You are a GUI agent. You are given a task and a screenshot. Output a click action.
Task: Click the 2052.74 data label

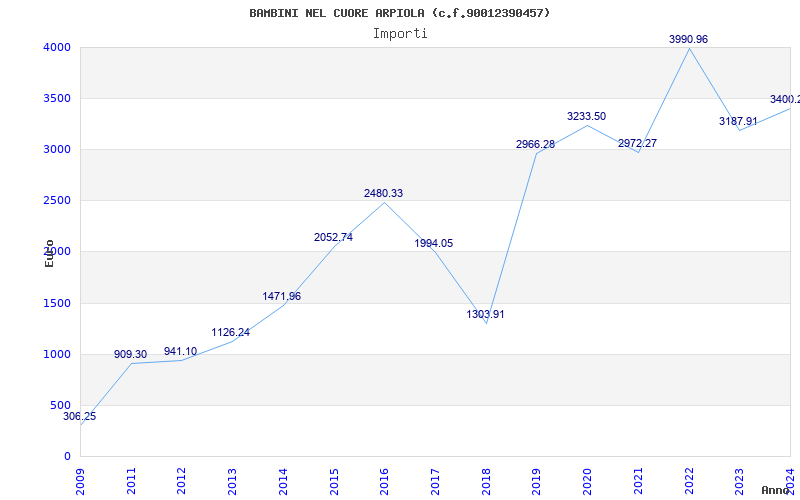click(x=333, y=237)
